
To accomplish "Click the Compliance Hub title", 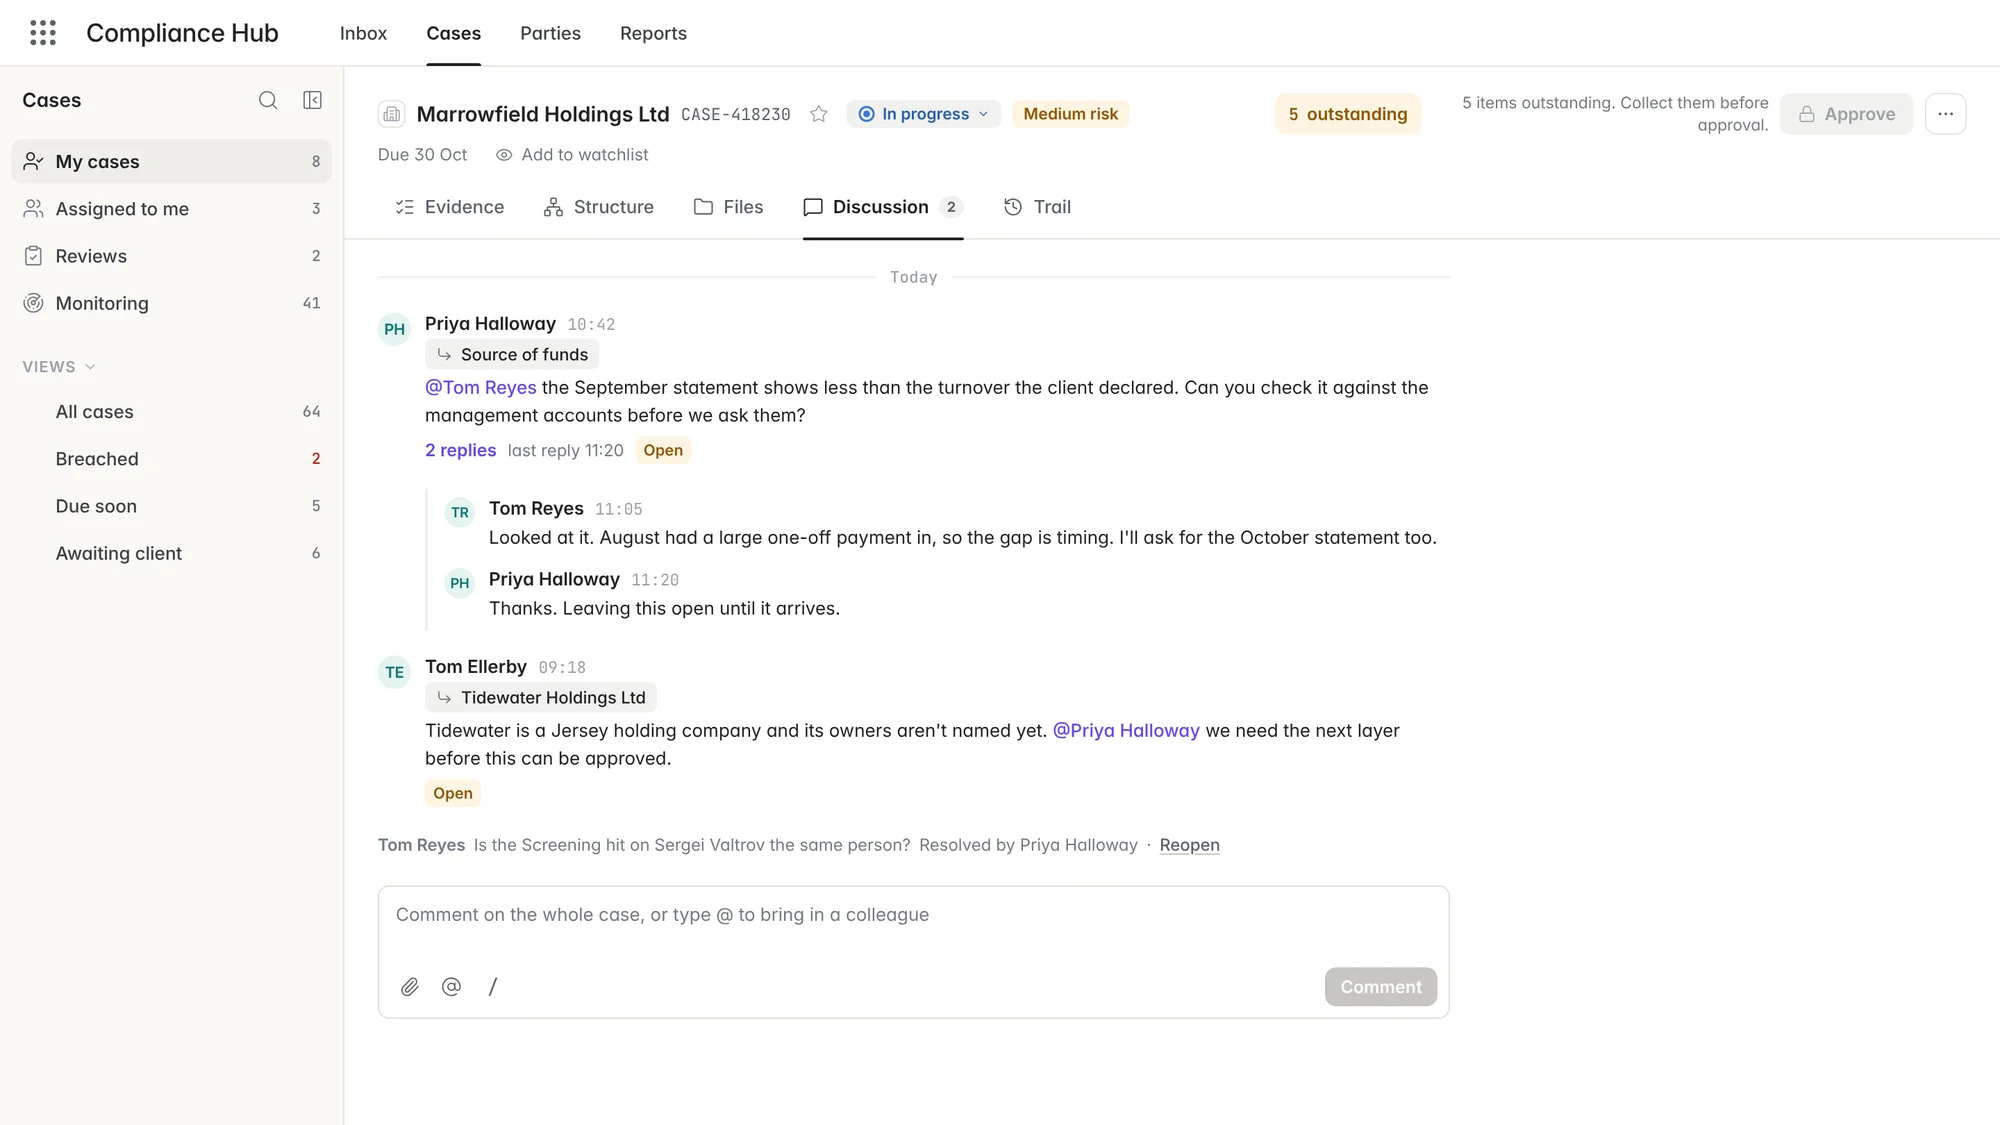I will click(x=182, y=33).
